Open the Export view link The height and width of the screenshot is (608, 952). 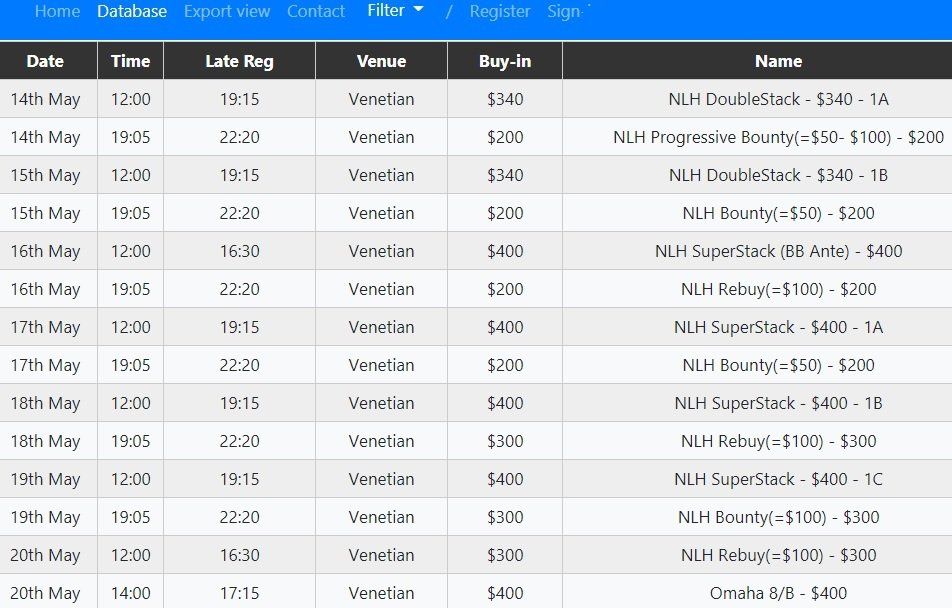click(x=226, y=11)
